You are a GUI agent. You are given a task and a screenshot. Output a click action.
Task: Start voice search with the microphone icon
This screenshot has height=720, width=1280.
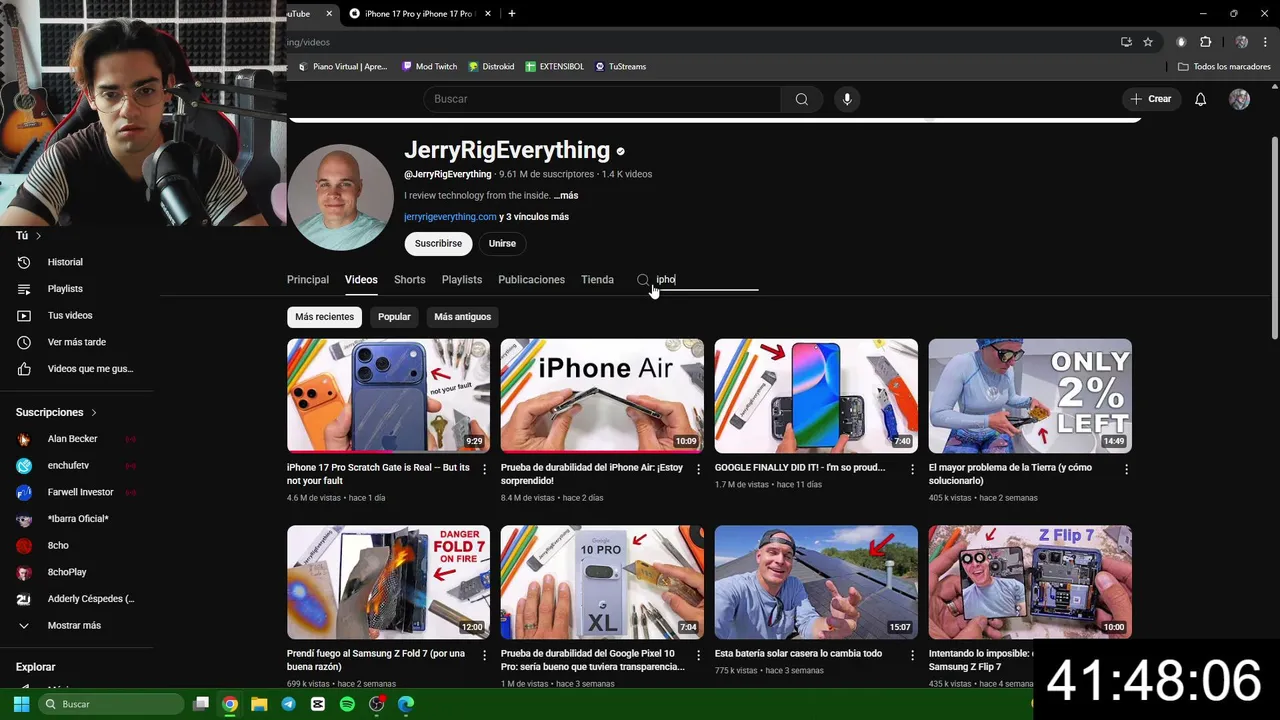[847, 99]
